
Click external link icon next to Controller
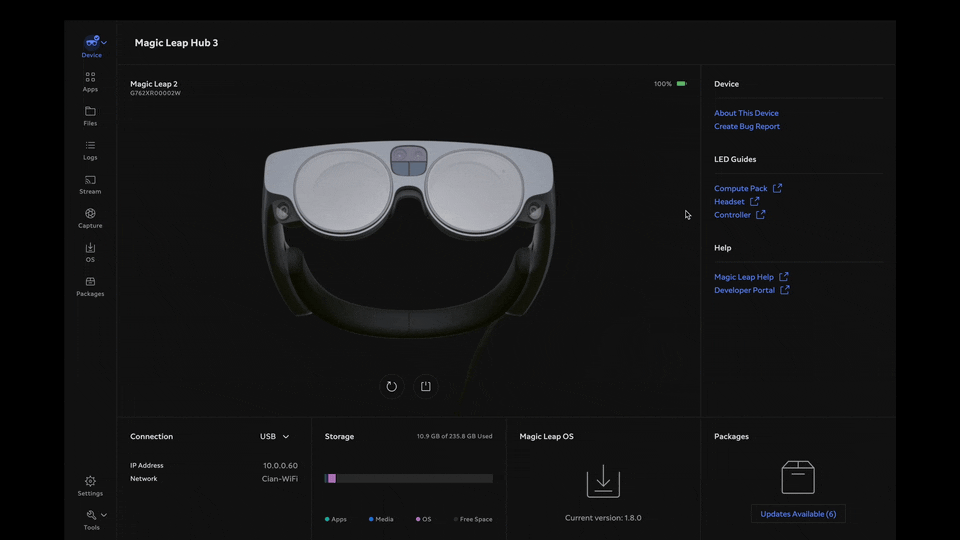[x=760, y=214]
